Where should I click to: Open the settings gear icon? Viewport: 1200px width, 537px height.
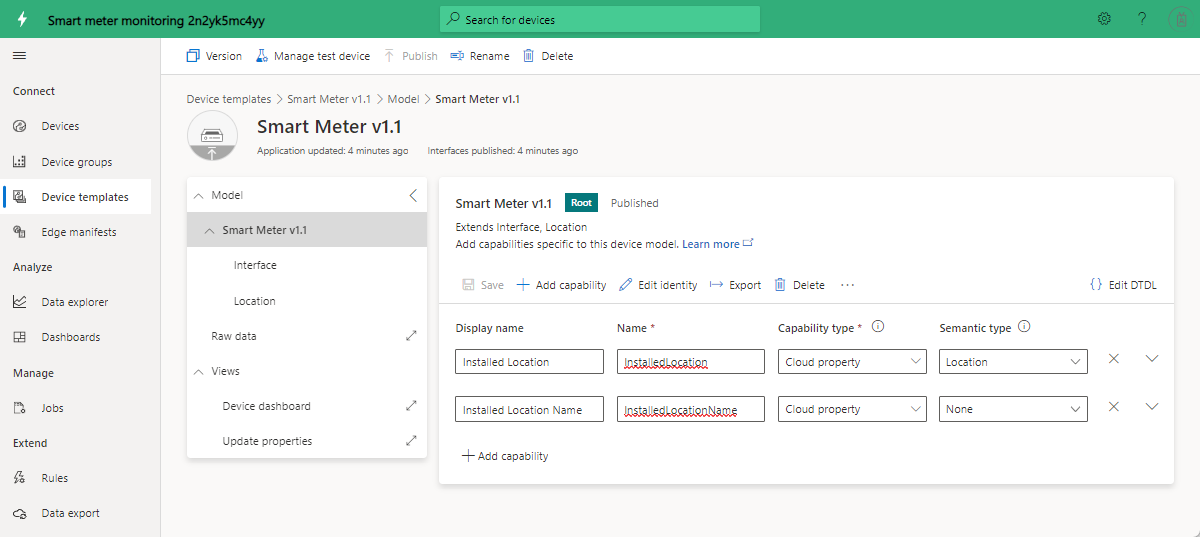click(x=1104, y=19)
